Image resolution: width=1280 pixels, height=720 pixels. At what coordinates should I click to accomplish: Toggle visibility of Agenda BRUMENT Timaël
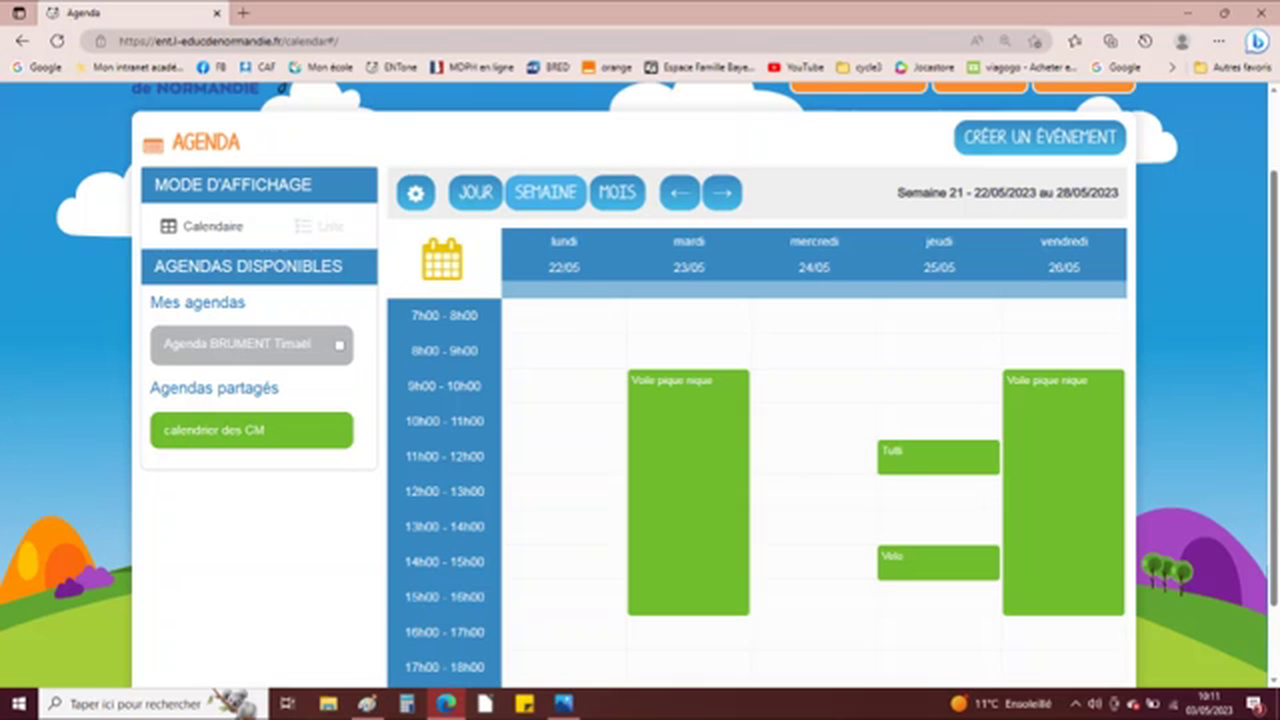click(339, 344)
